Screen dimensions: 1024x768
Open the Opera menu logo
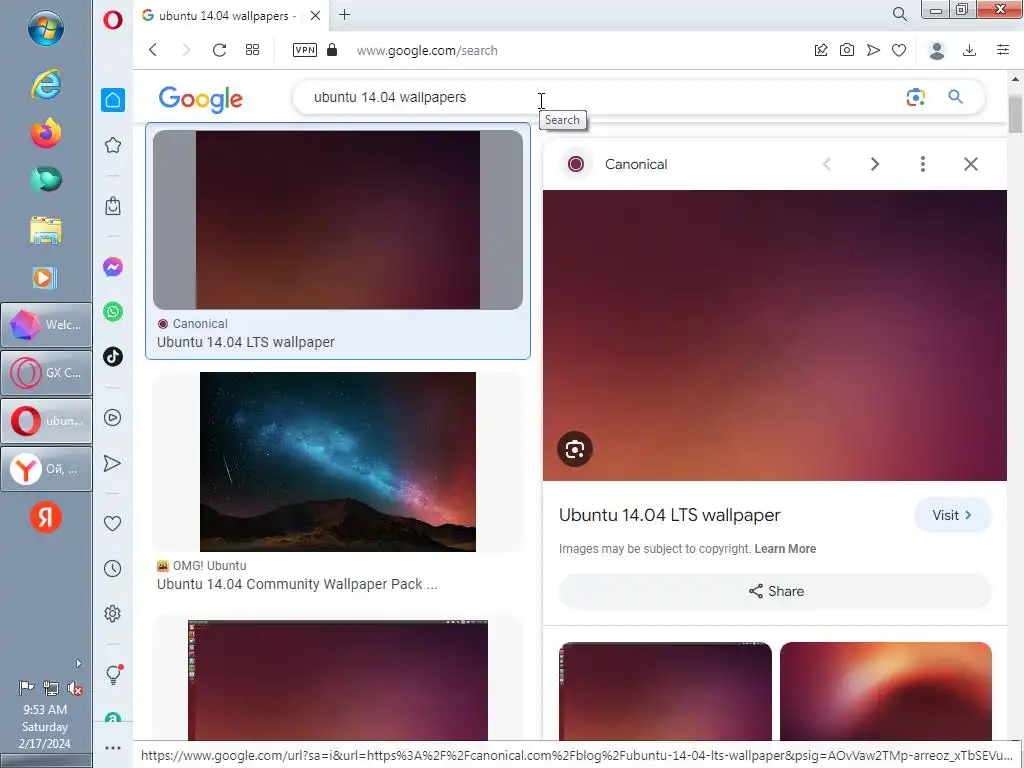click(x=112, y=20)
